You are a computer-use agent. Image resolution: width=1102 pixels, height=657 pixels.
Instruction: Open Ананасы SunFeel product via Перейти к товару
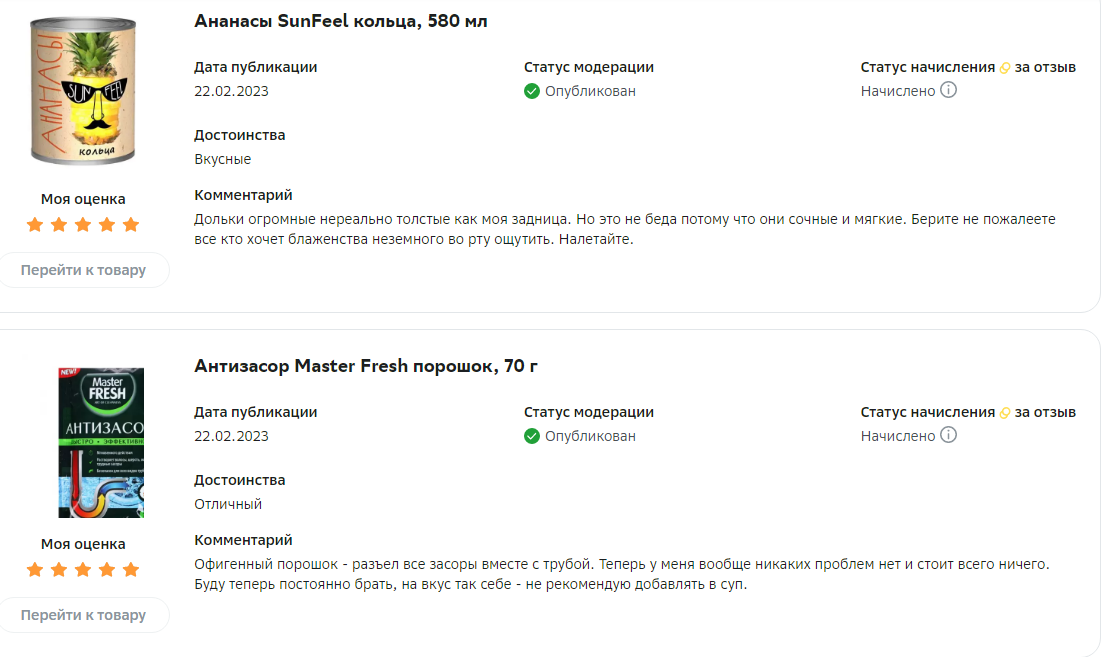point(83,270)
